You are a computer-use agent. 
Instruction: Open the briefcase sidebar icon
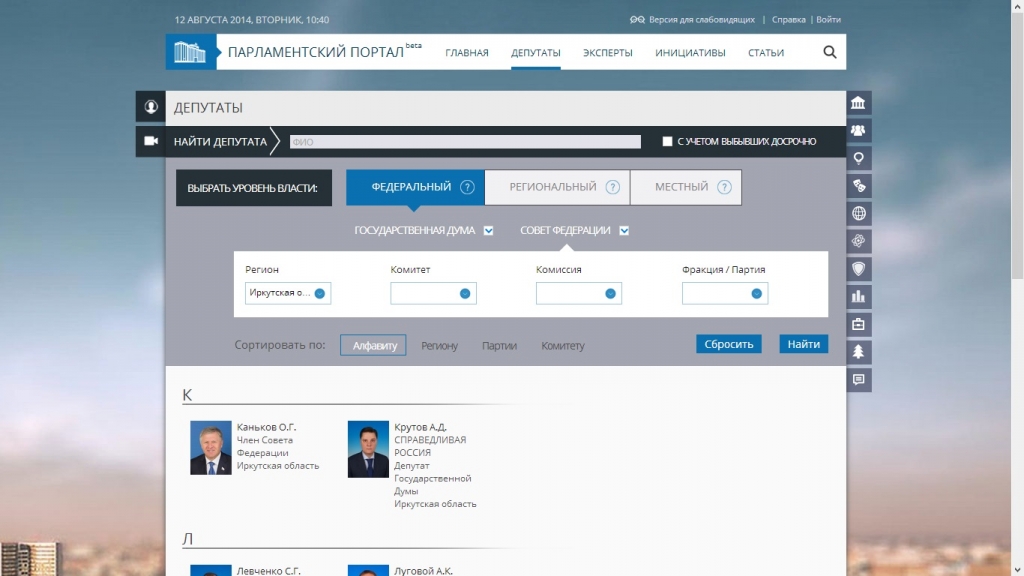pyautogui.click(x=859, y=325)
